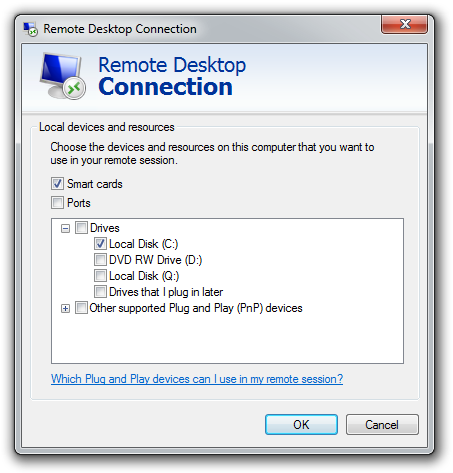
Task: Enable the Ports checkbox
Action: 57,202
